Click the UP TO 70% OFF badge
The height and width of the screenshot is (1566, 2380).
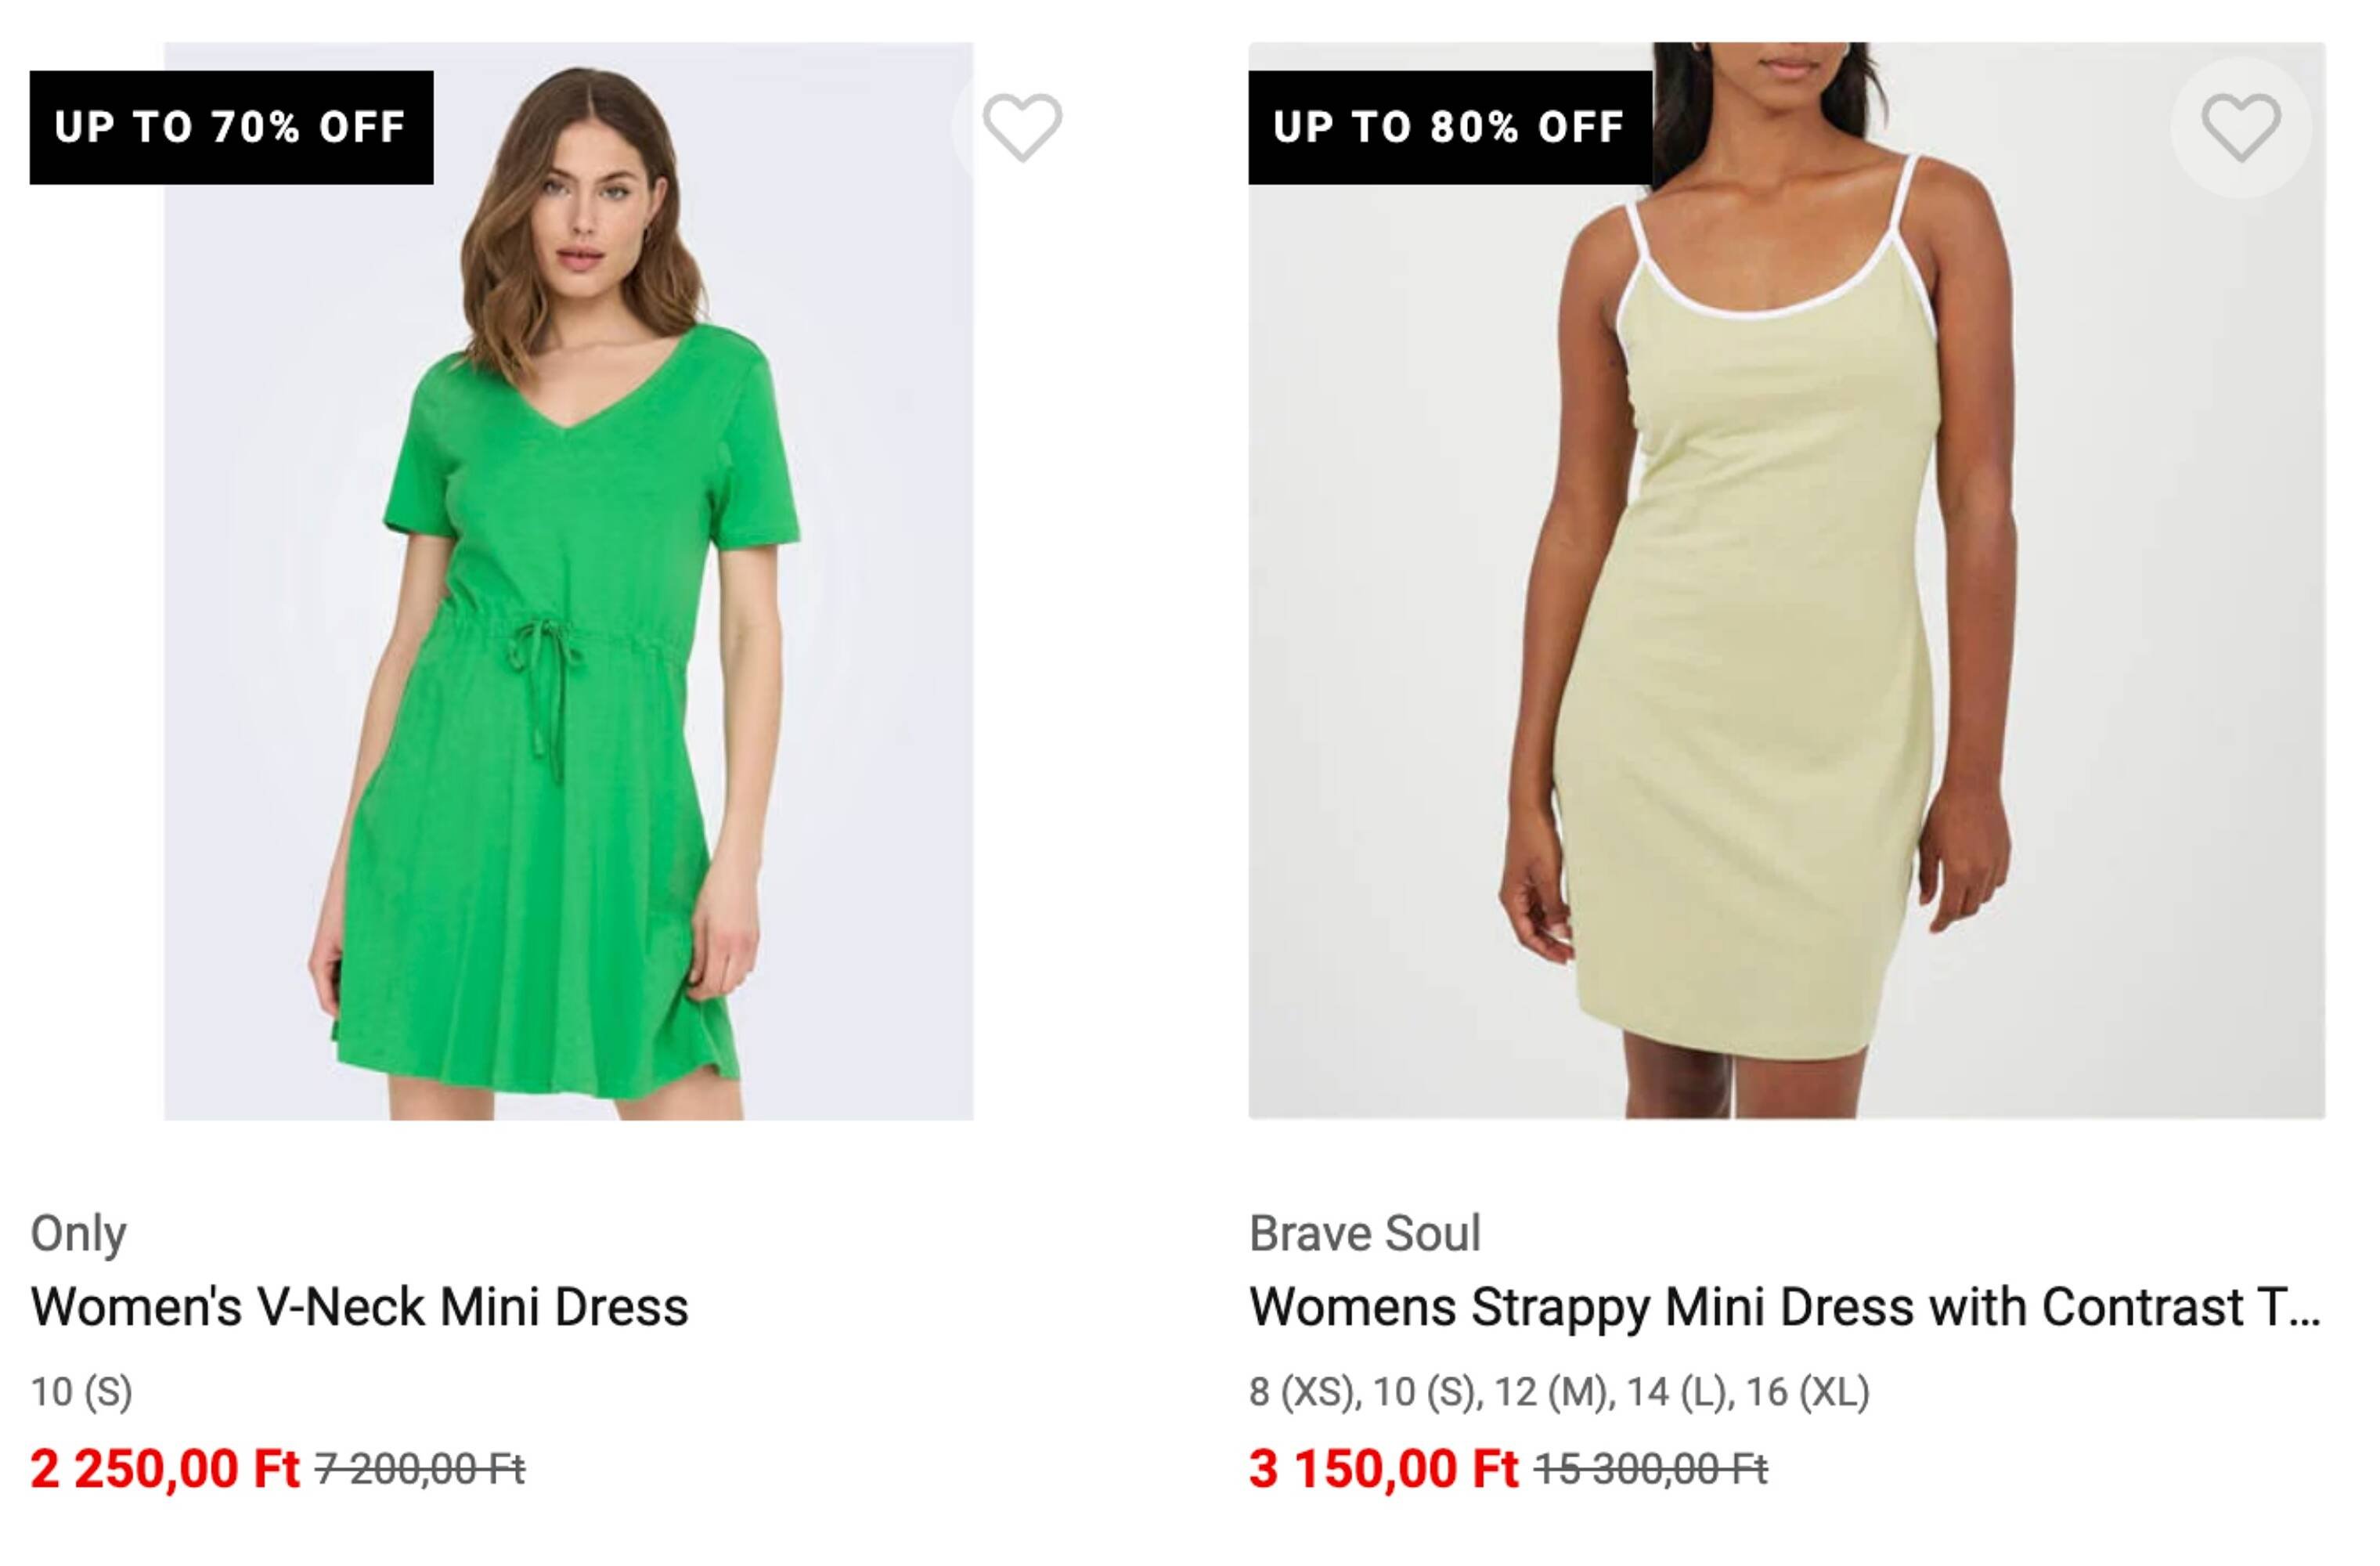click(x=231, y=127)
